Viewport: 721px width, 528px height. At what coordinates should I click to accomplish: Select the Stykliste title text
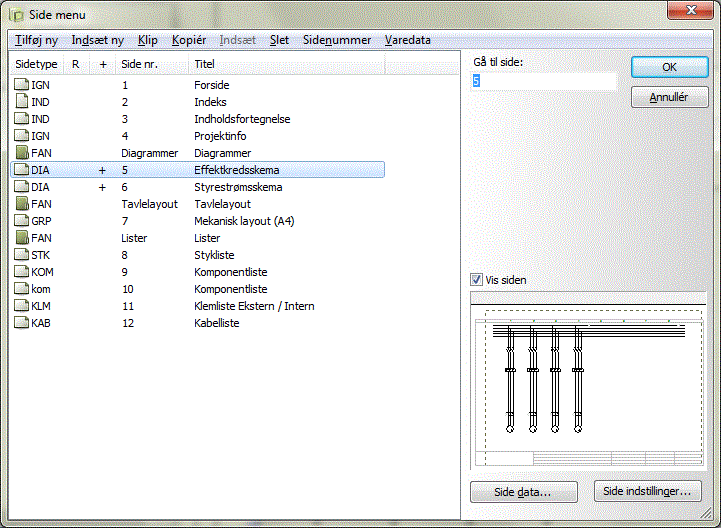(214, 255)
